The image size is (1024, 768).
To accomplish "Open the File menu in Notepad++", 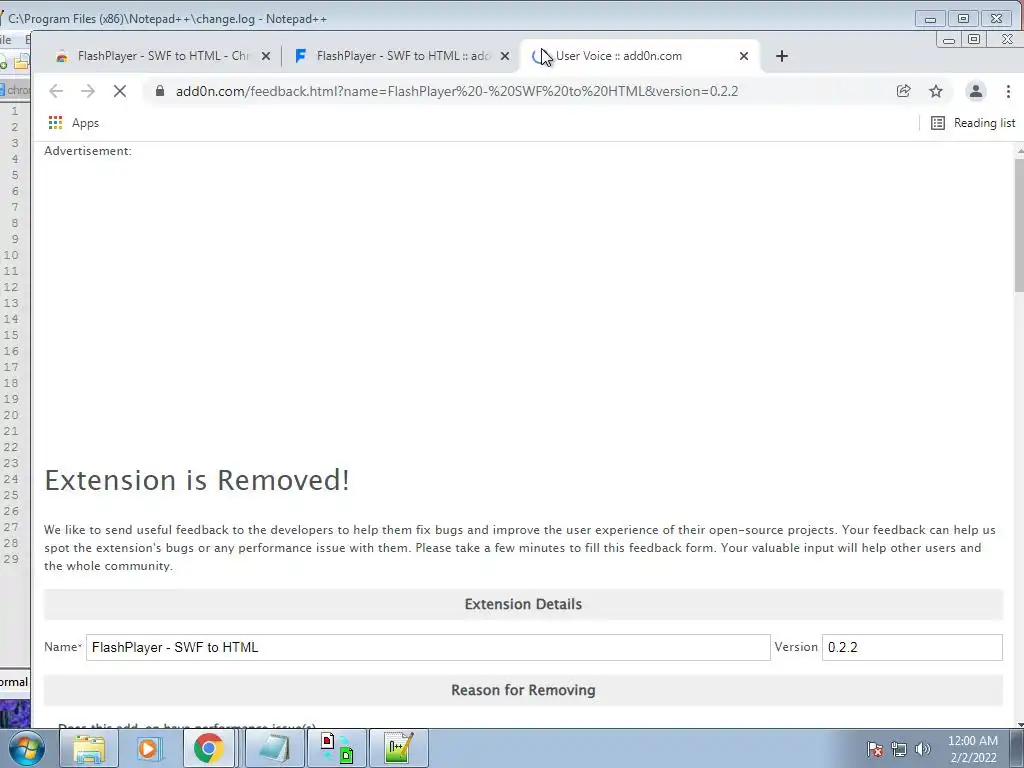I will [x=6, y=40].
